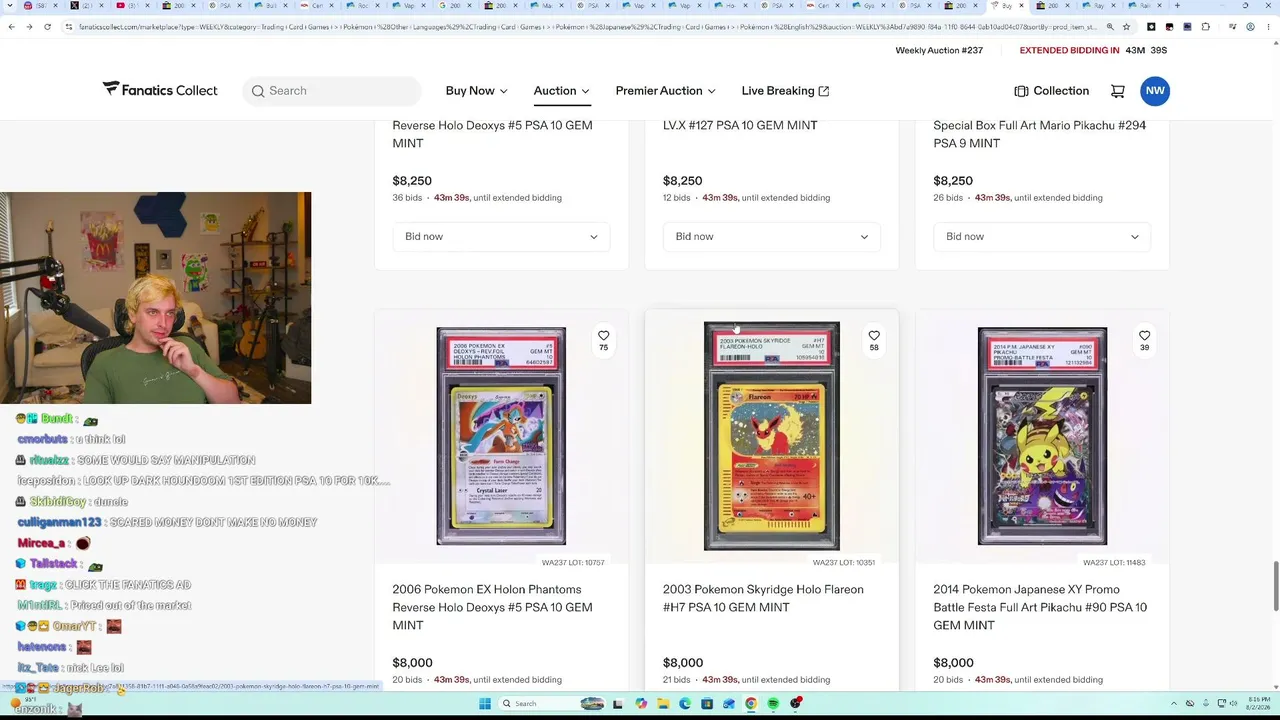Switch to Google Chrome in the taskbar
This screenshot has width=1280, height=720.
pyautogui.click(x=751, y=704)
